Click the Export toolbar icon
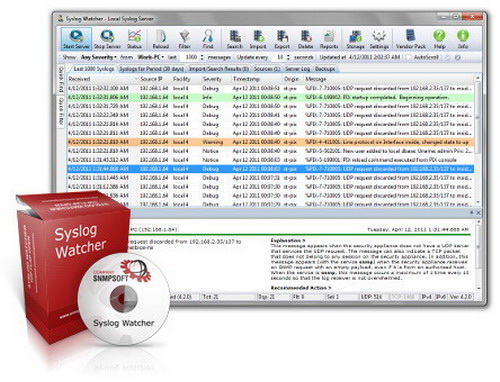This screenshot has width=500, height=382. click(282, 39)
